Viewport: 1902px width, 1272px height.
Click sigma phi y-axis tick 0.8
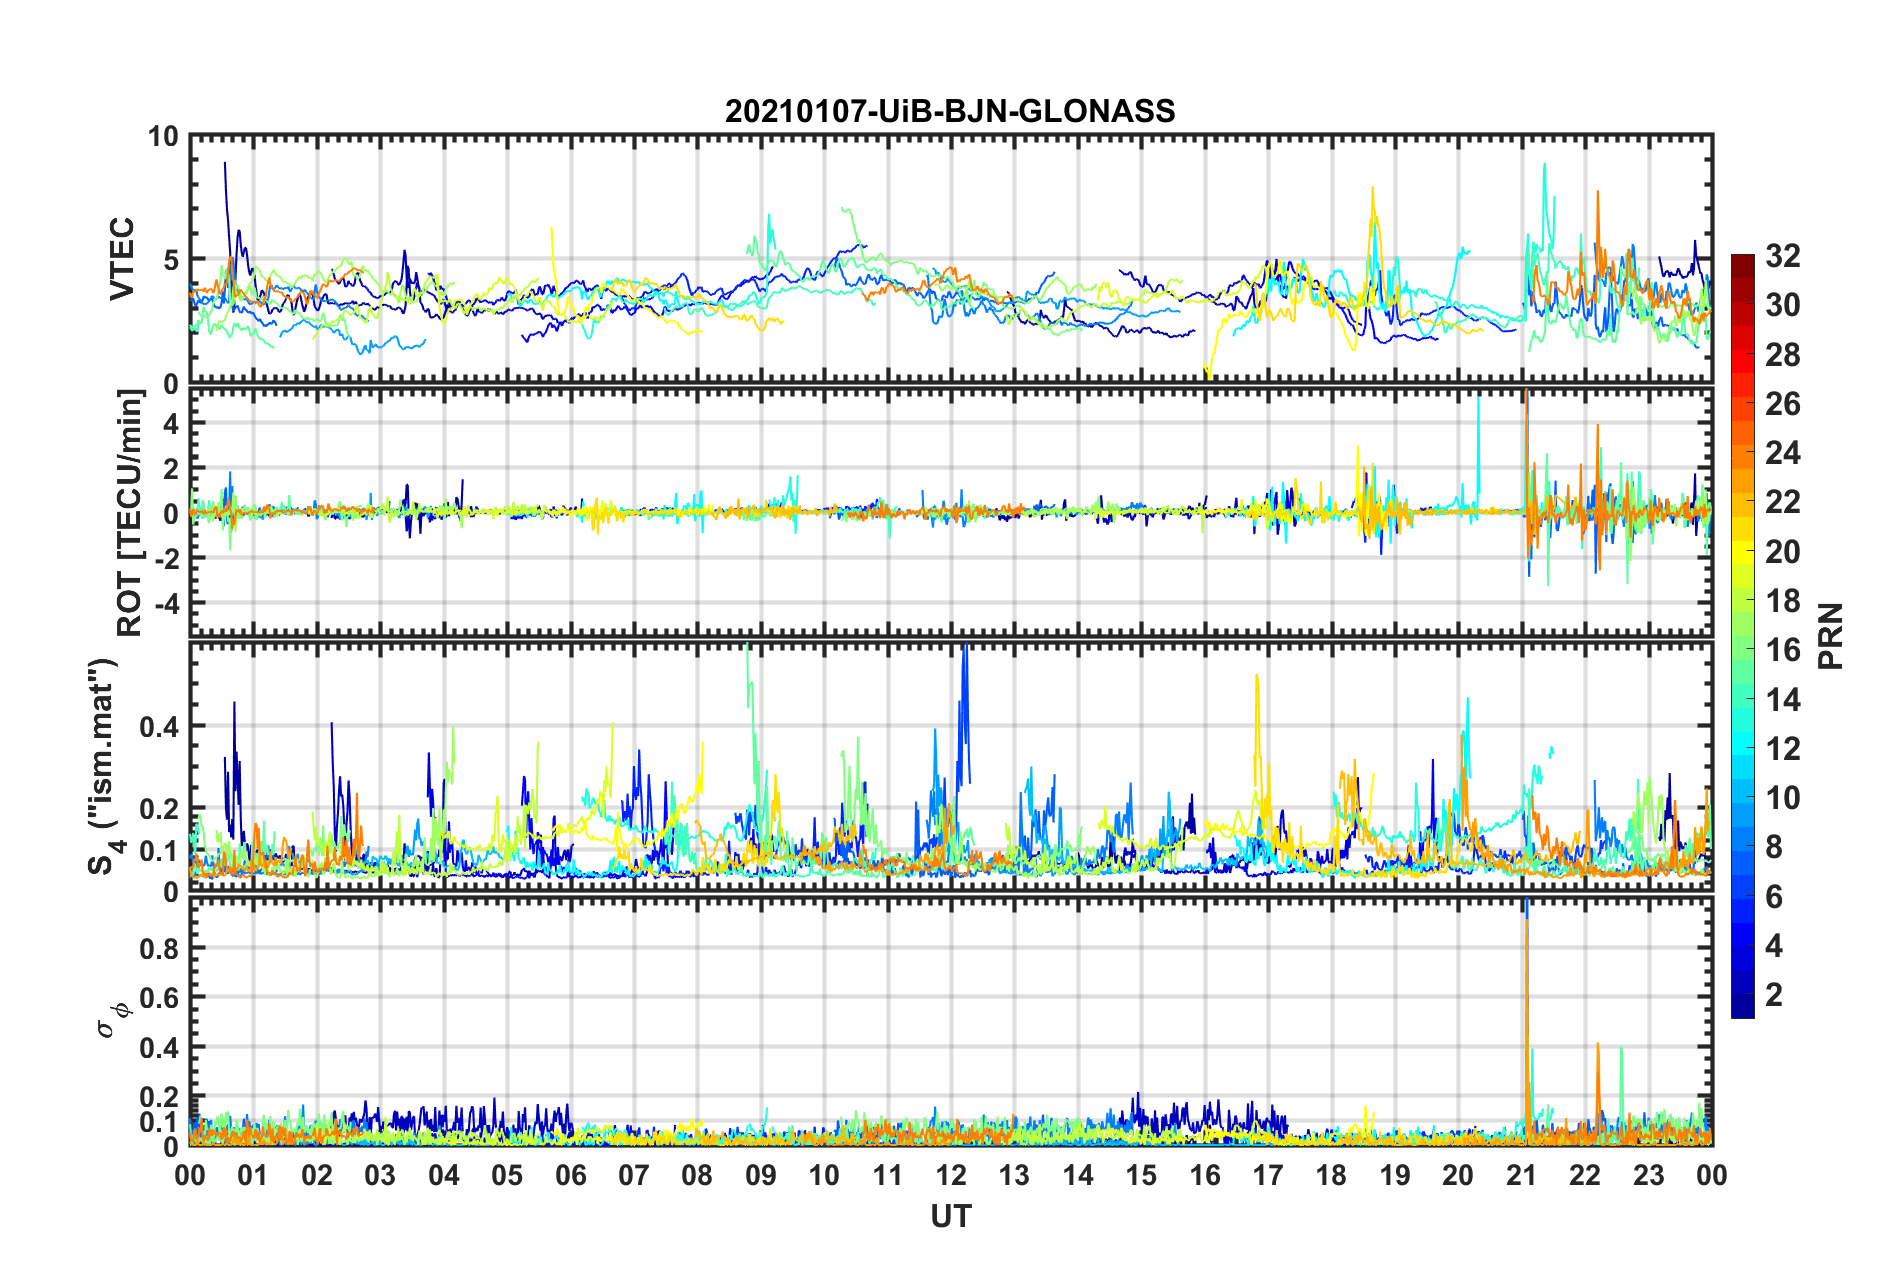tap(159, 948)
